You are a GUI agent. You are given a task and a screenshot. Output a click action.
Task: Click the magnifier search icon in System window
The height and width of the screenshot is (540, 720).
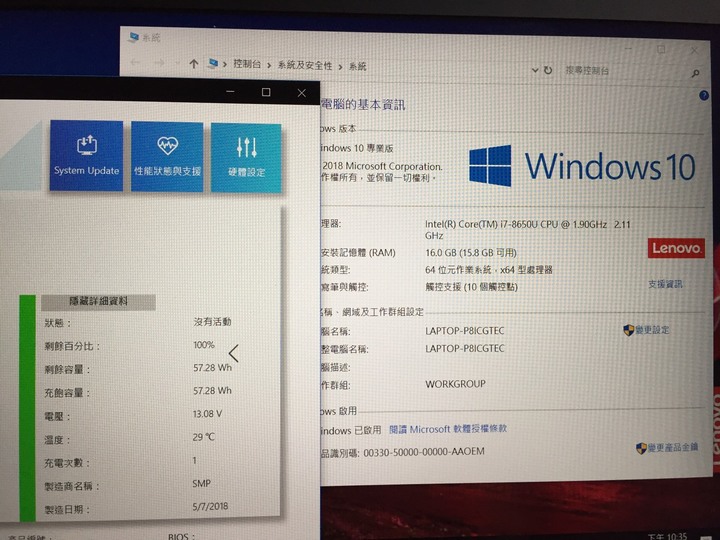pyautogui.click(x=695, y=73)
